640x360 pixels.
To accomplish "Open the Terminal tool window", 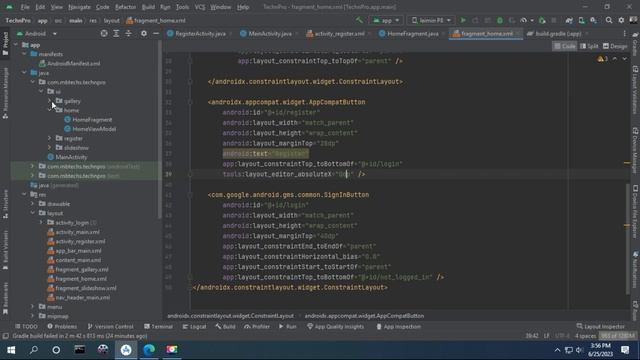I will coord(158,327).
